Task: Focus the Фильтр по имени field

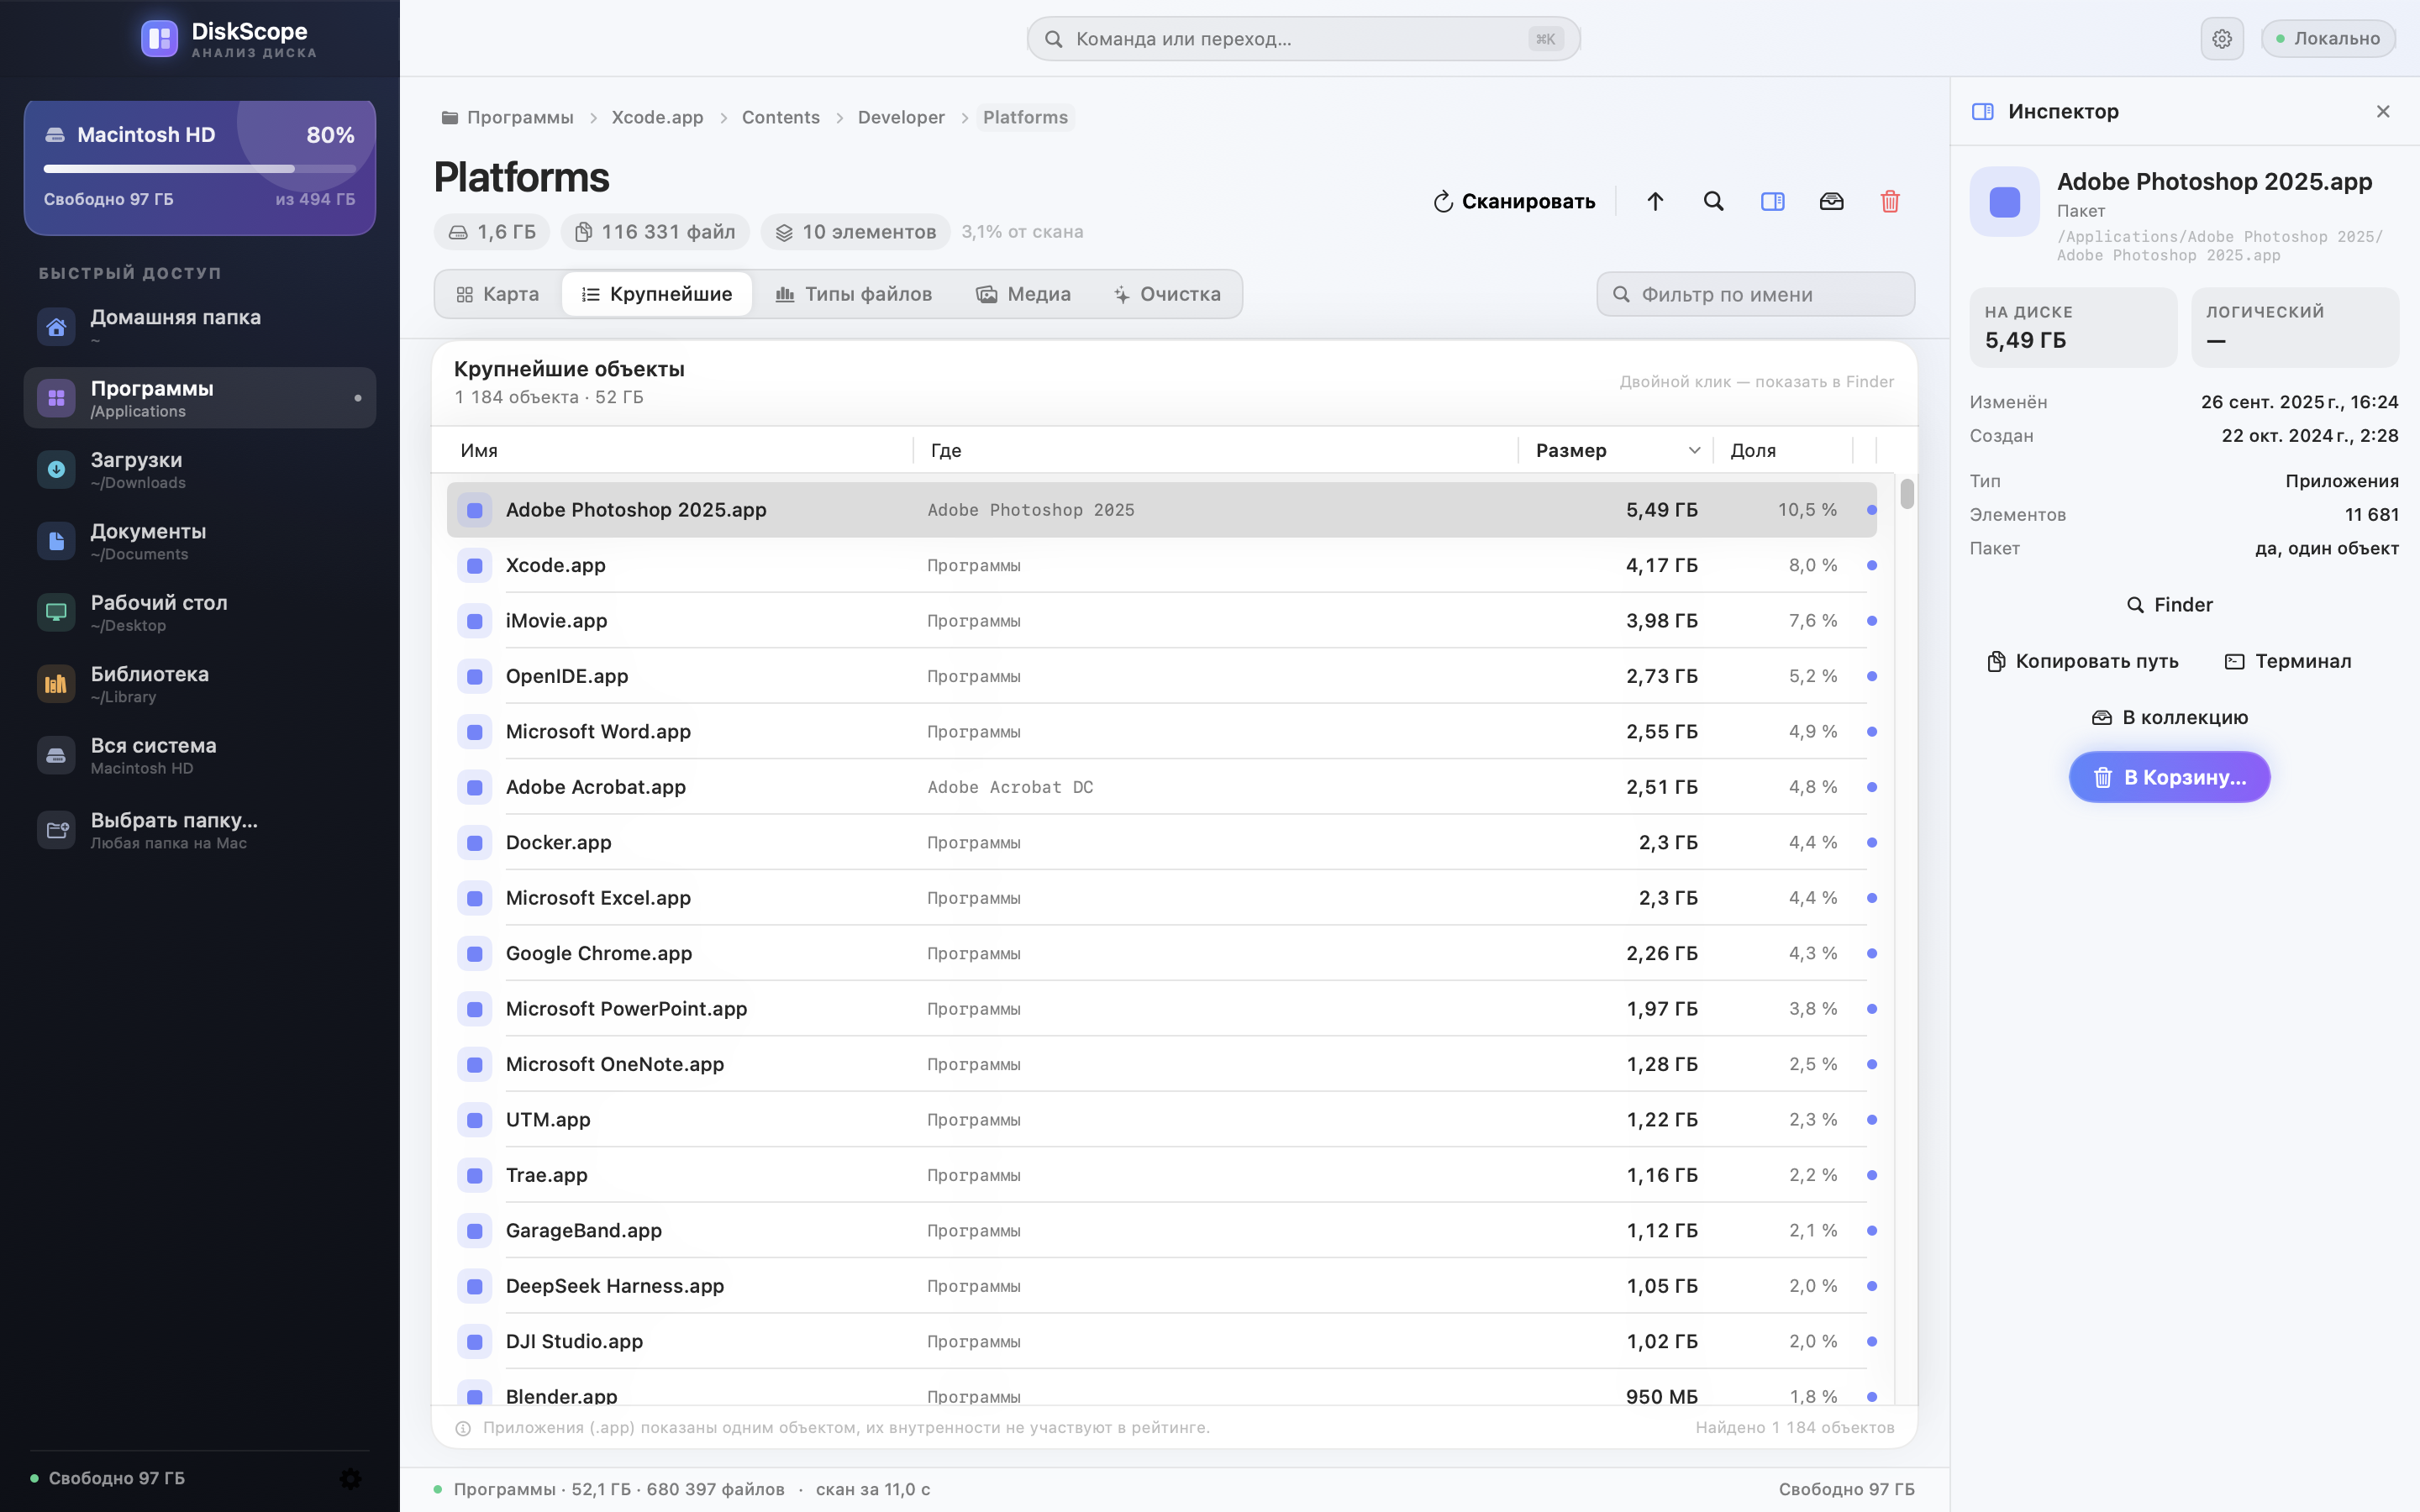Action: click(1755, 294)
